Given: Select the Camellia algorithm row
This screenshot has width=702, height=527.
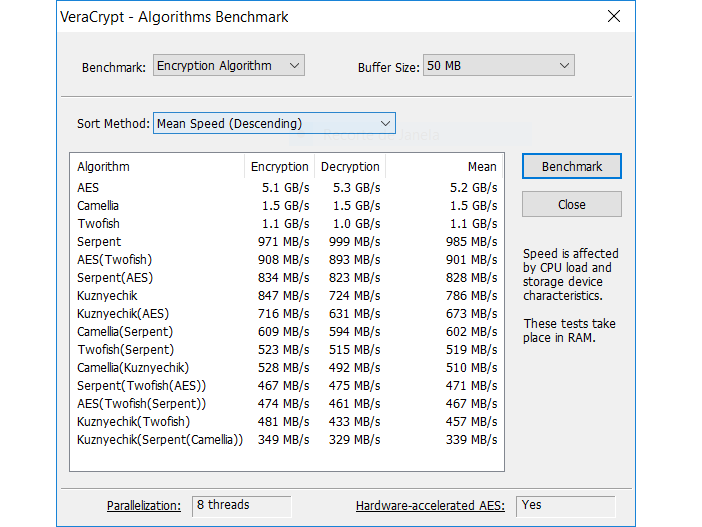Looking at the screenshot, I should pos(287,206).
